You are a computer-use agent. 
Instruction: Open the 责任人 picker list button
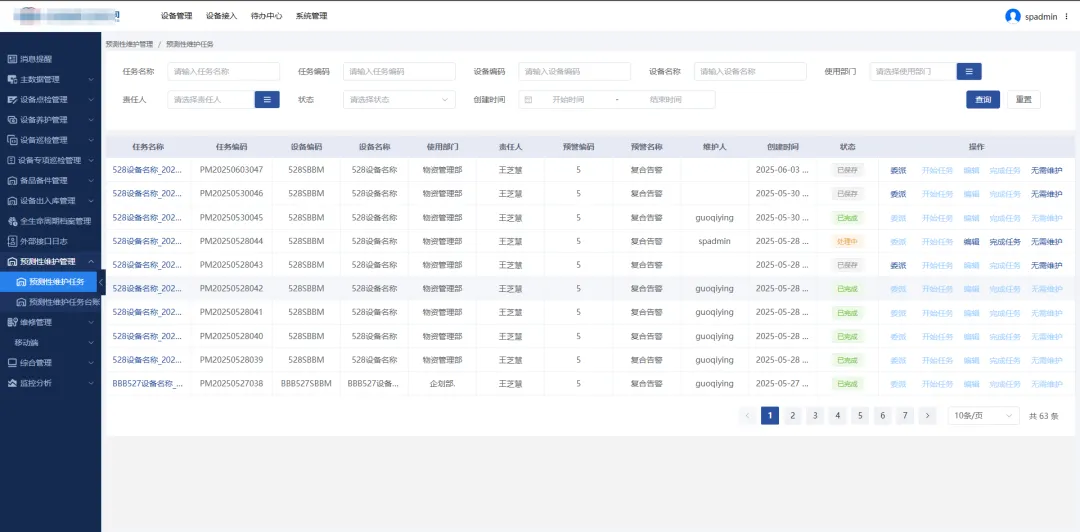coord(267,100)
